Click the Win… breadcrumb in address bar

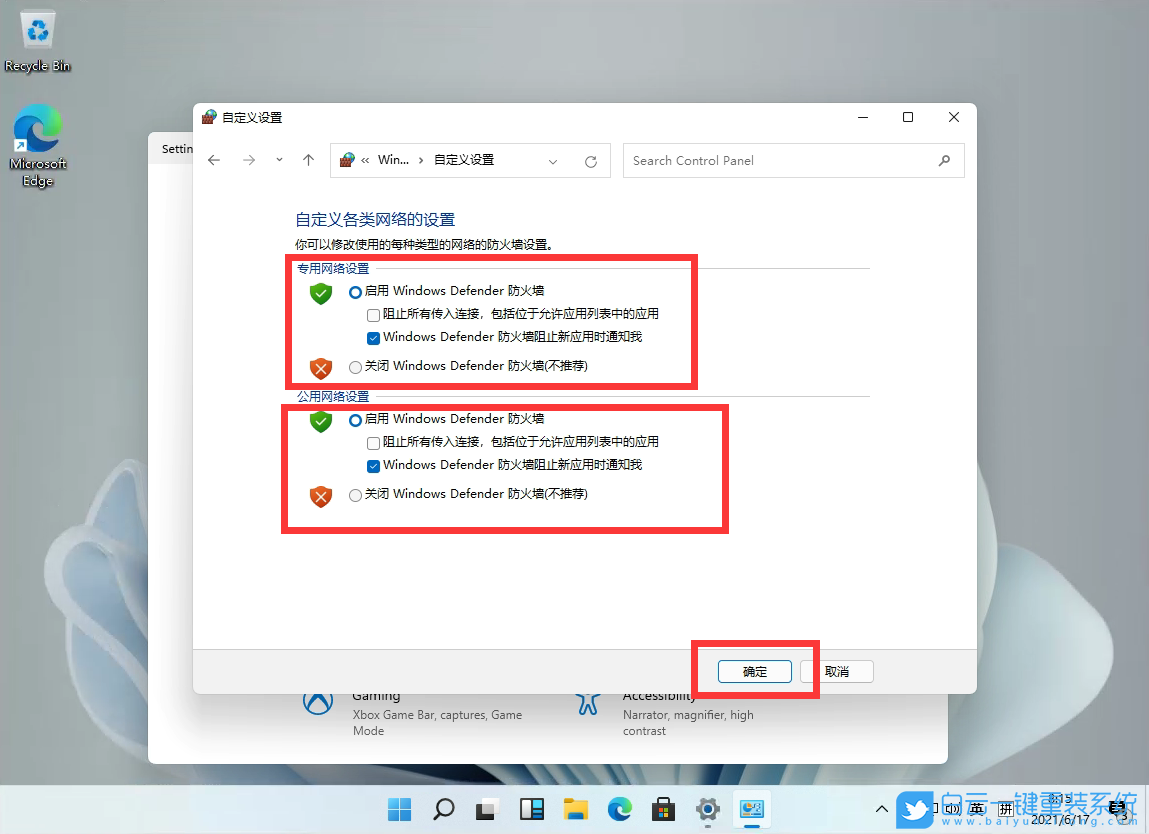[x=394, y=160]
